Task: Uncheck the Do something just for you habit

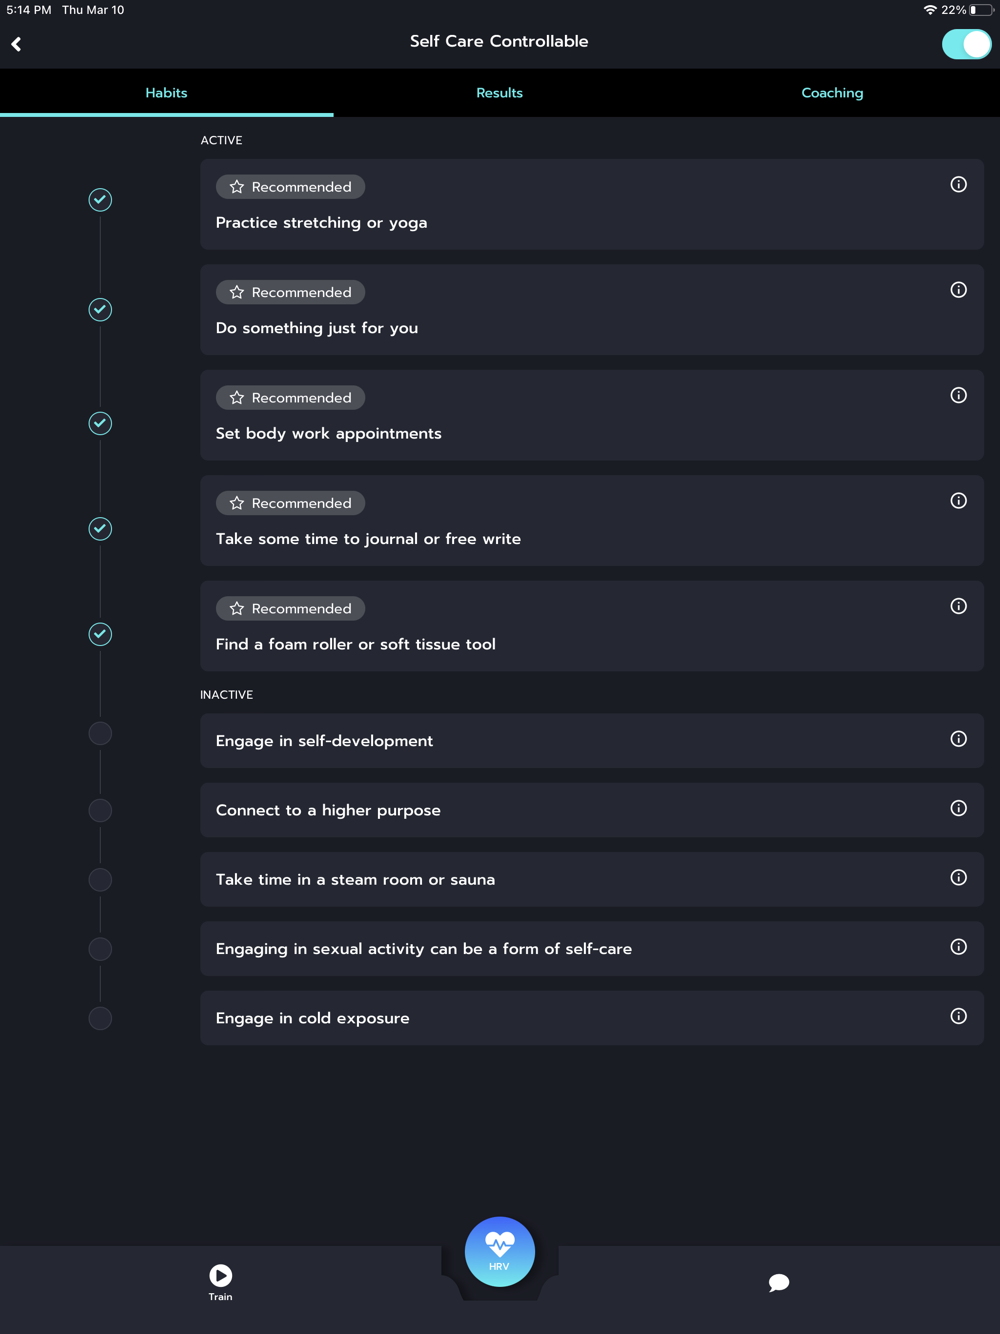Action: (x=100, y=310)
